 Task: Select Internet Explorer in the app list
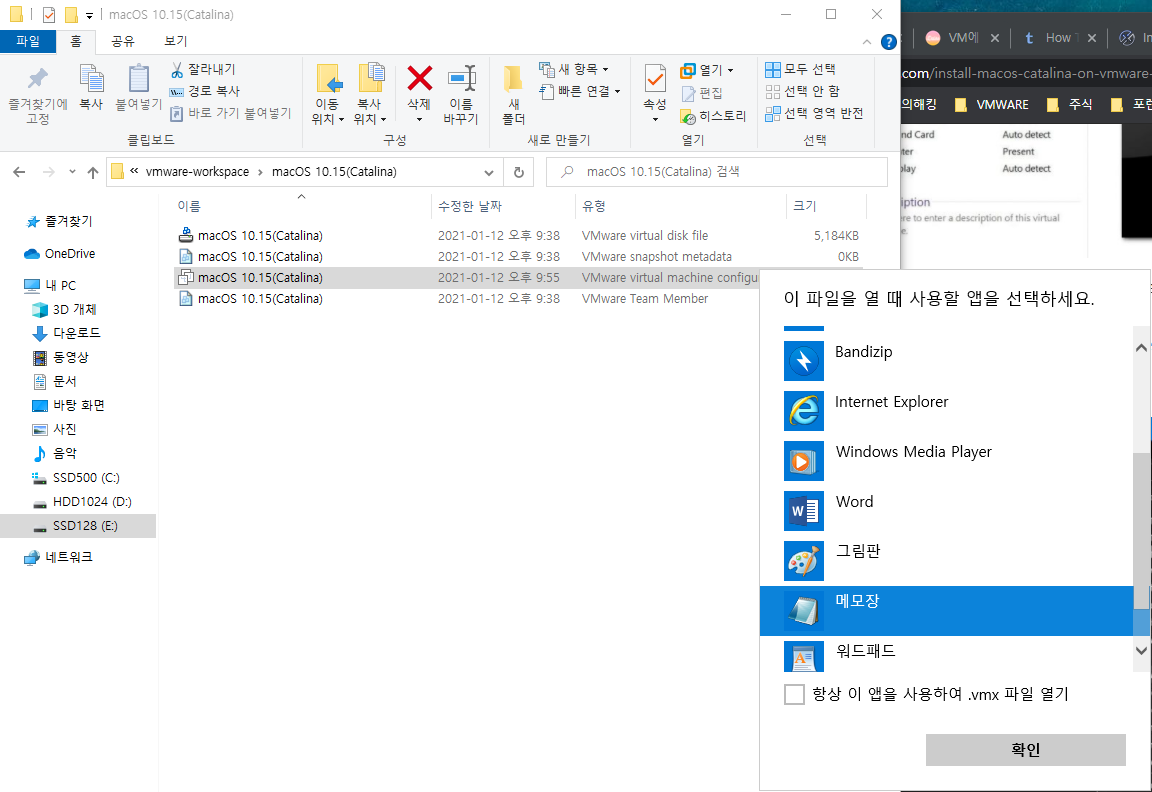click(x=946, y=410)
